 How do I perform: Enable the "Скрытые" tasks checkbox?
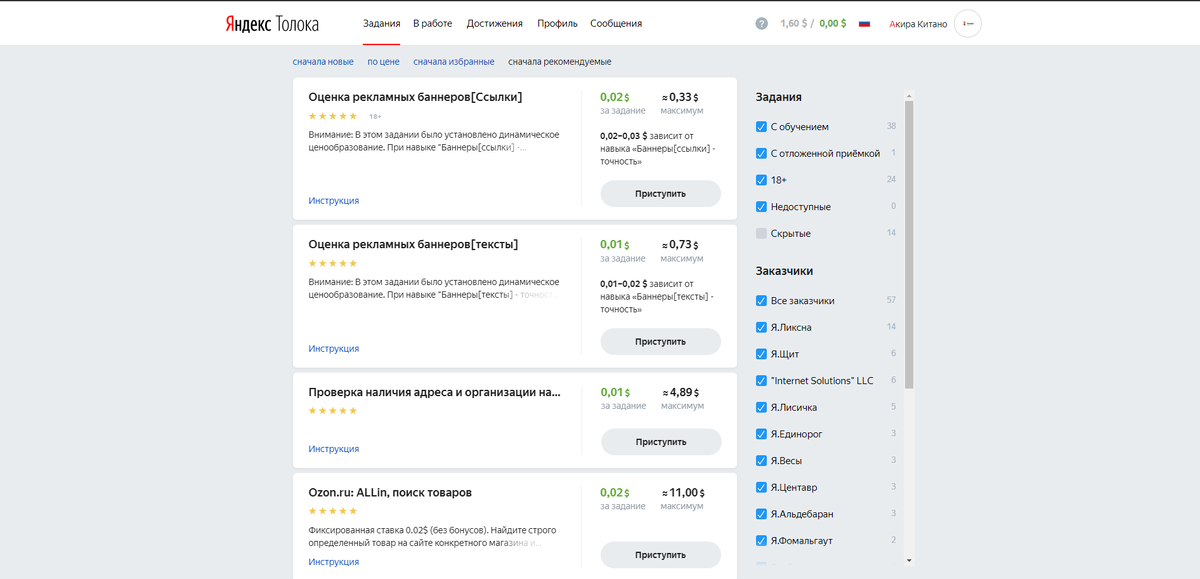762,233
